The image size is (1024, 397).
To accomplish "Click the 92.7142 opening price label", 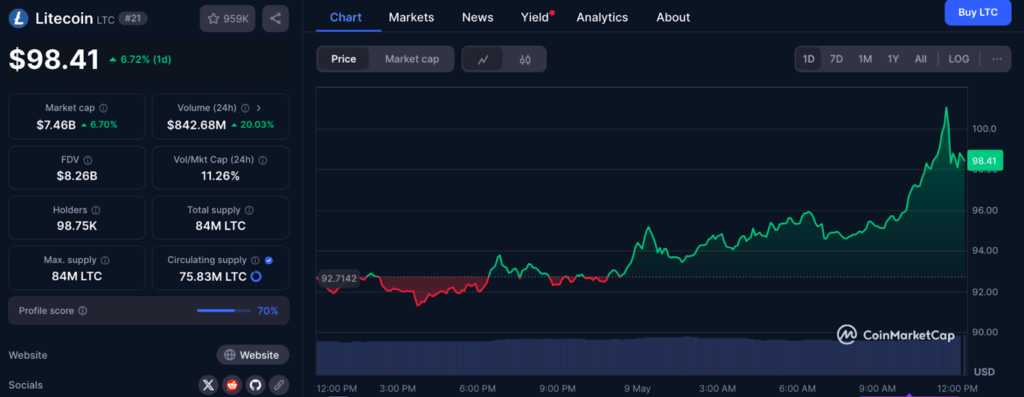I will (338, 279).
